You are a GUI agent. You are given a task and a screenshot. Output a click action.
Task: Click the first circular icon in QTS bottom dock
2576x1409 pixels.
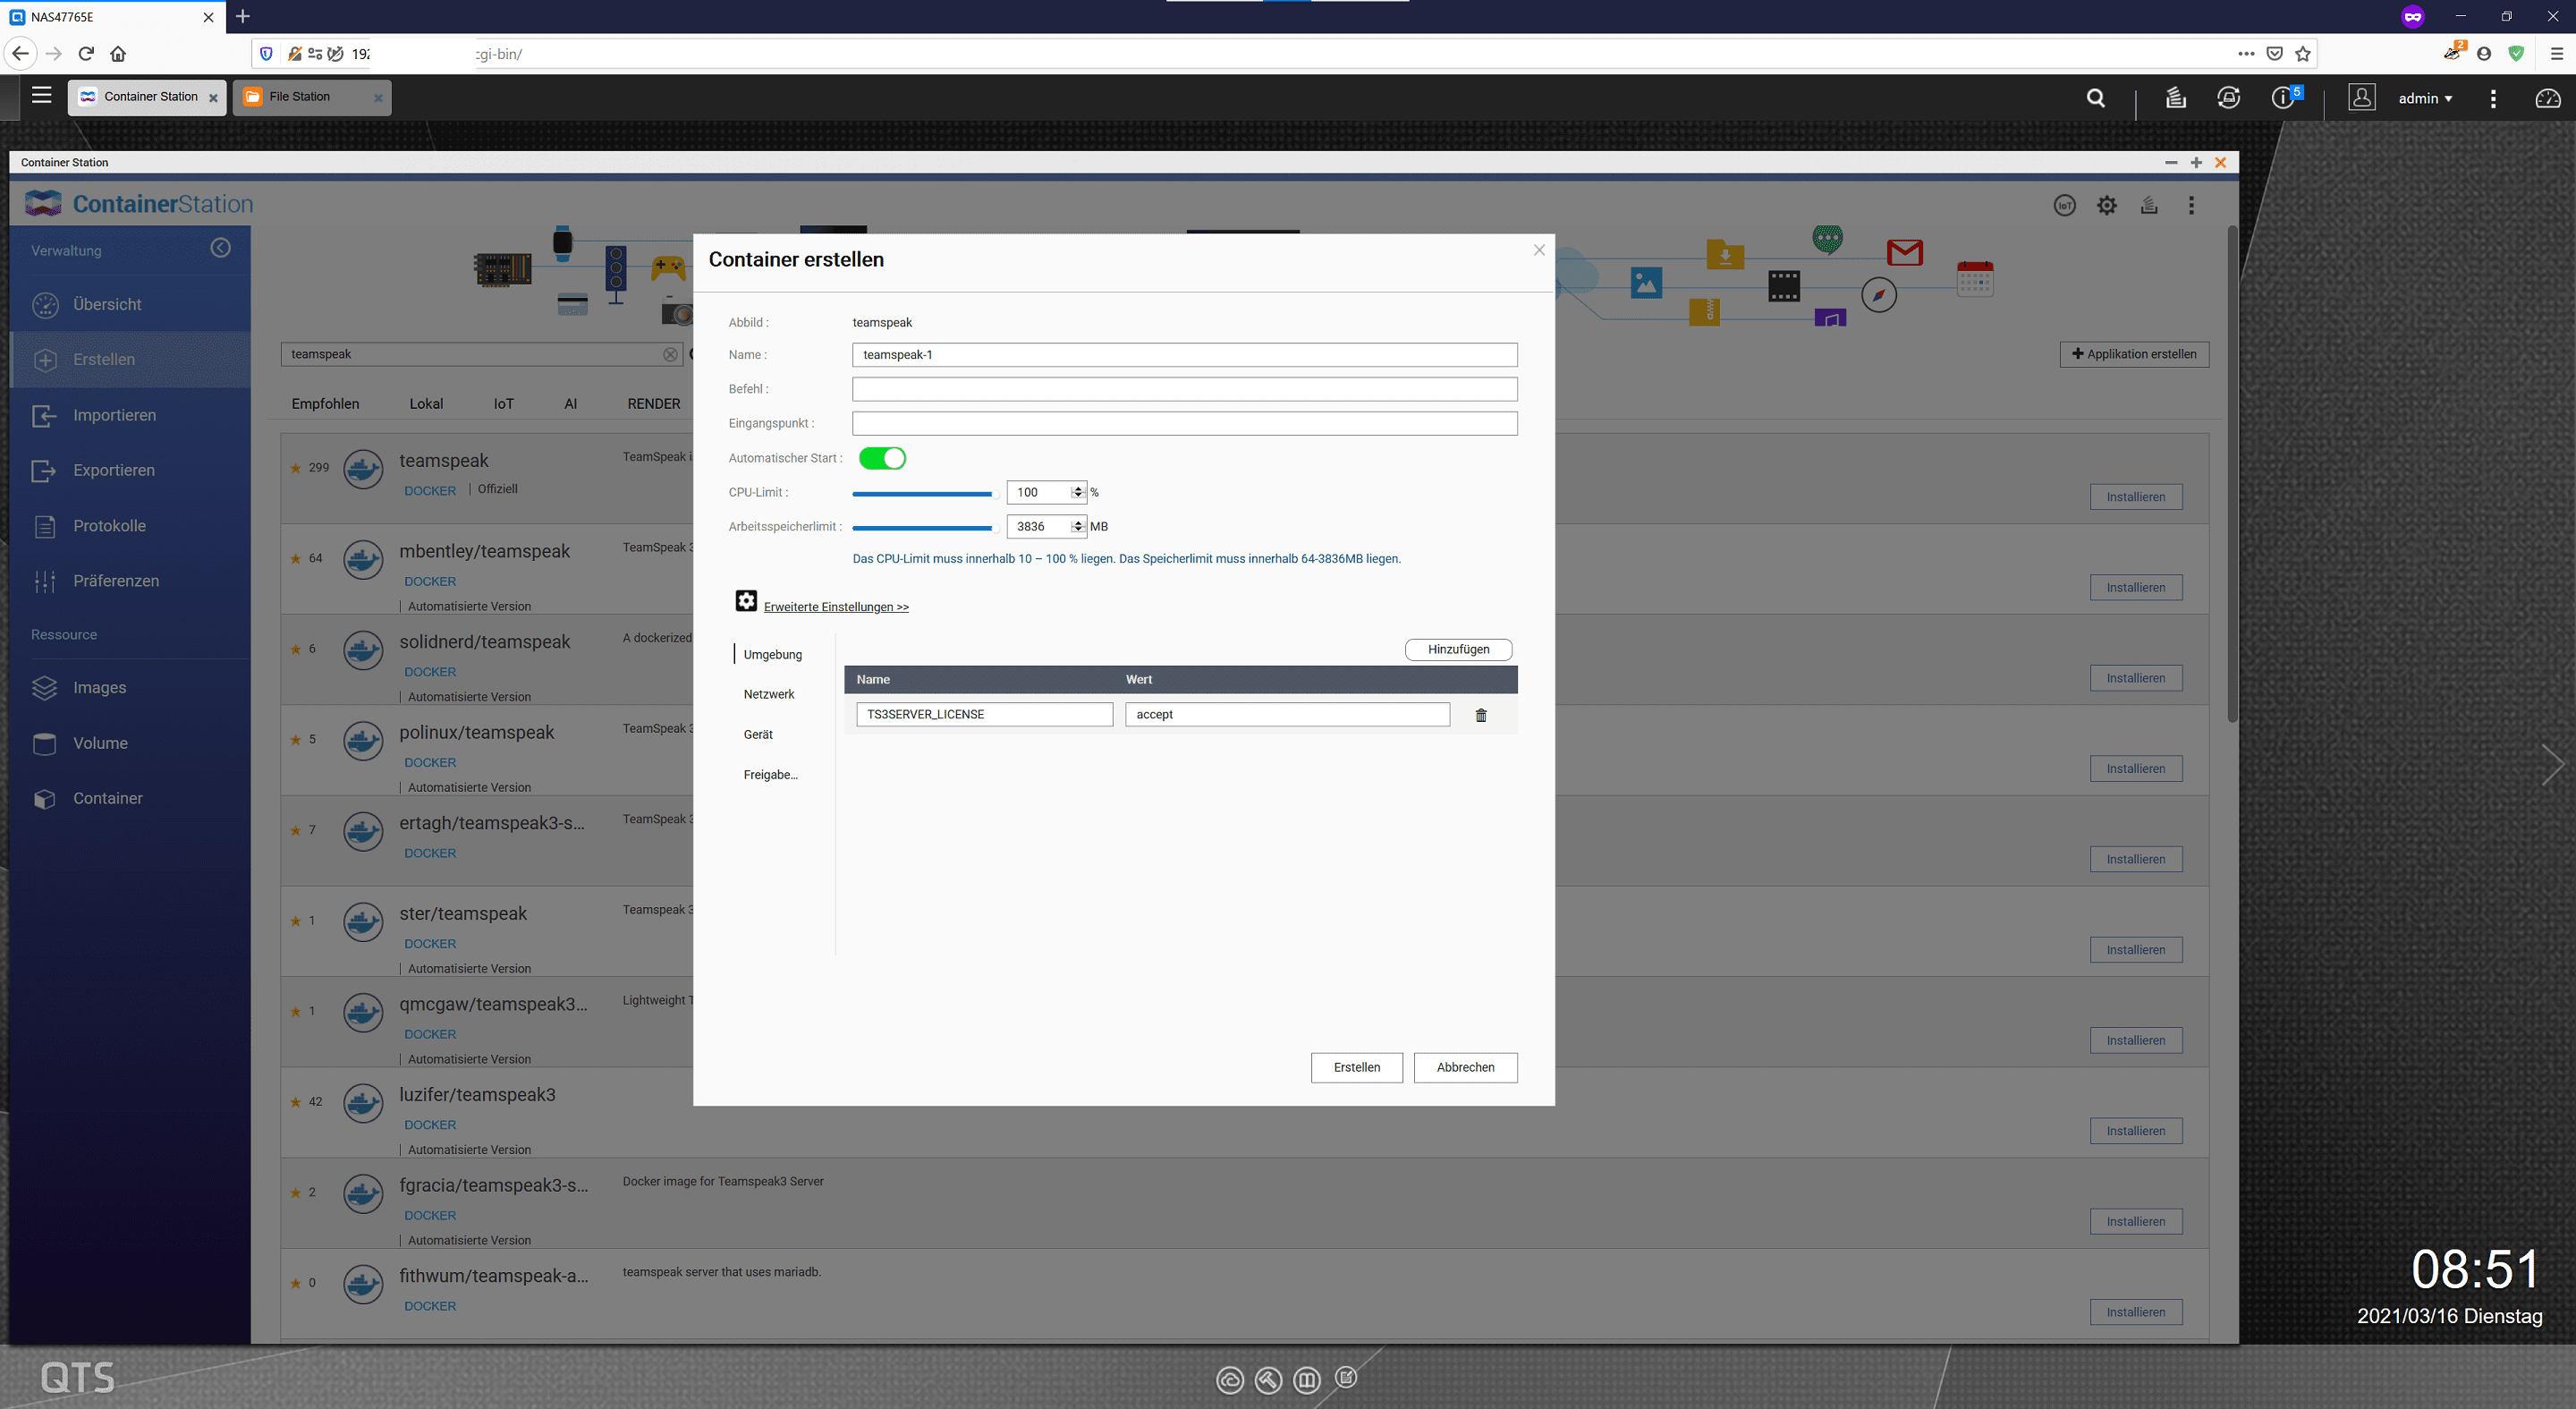coord(1230,1381)
